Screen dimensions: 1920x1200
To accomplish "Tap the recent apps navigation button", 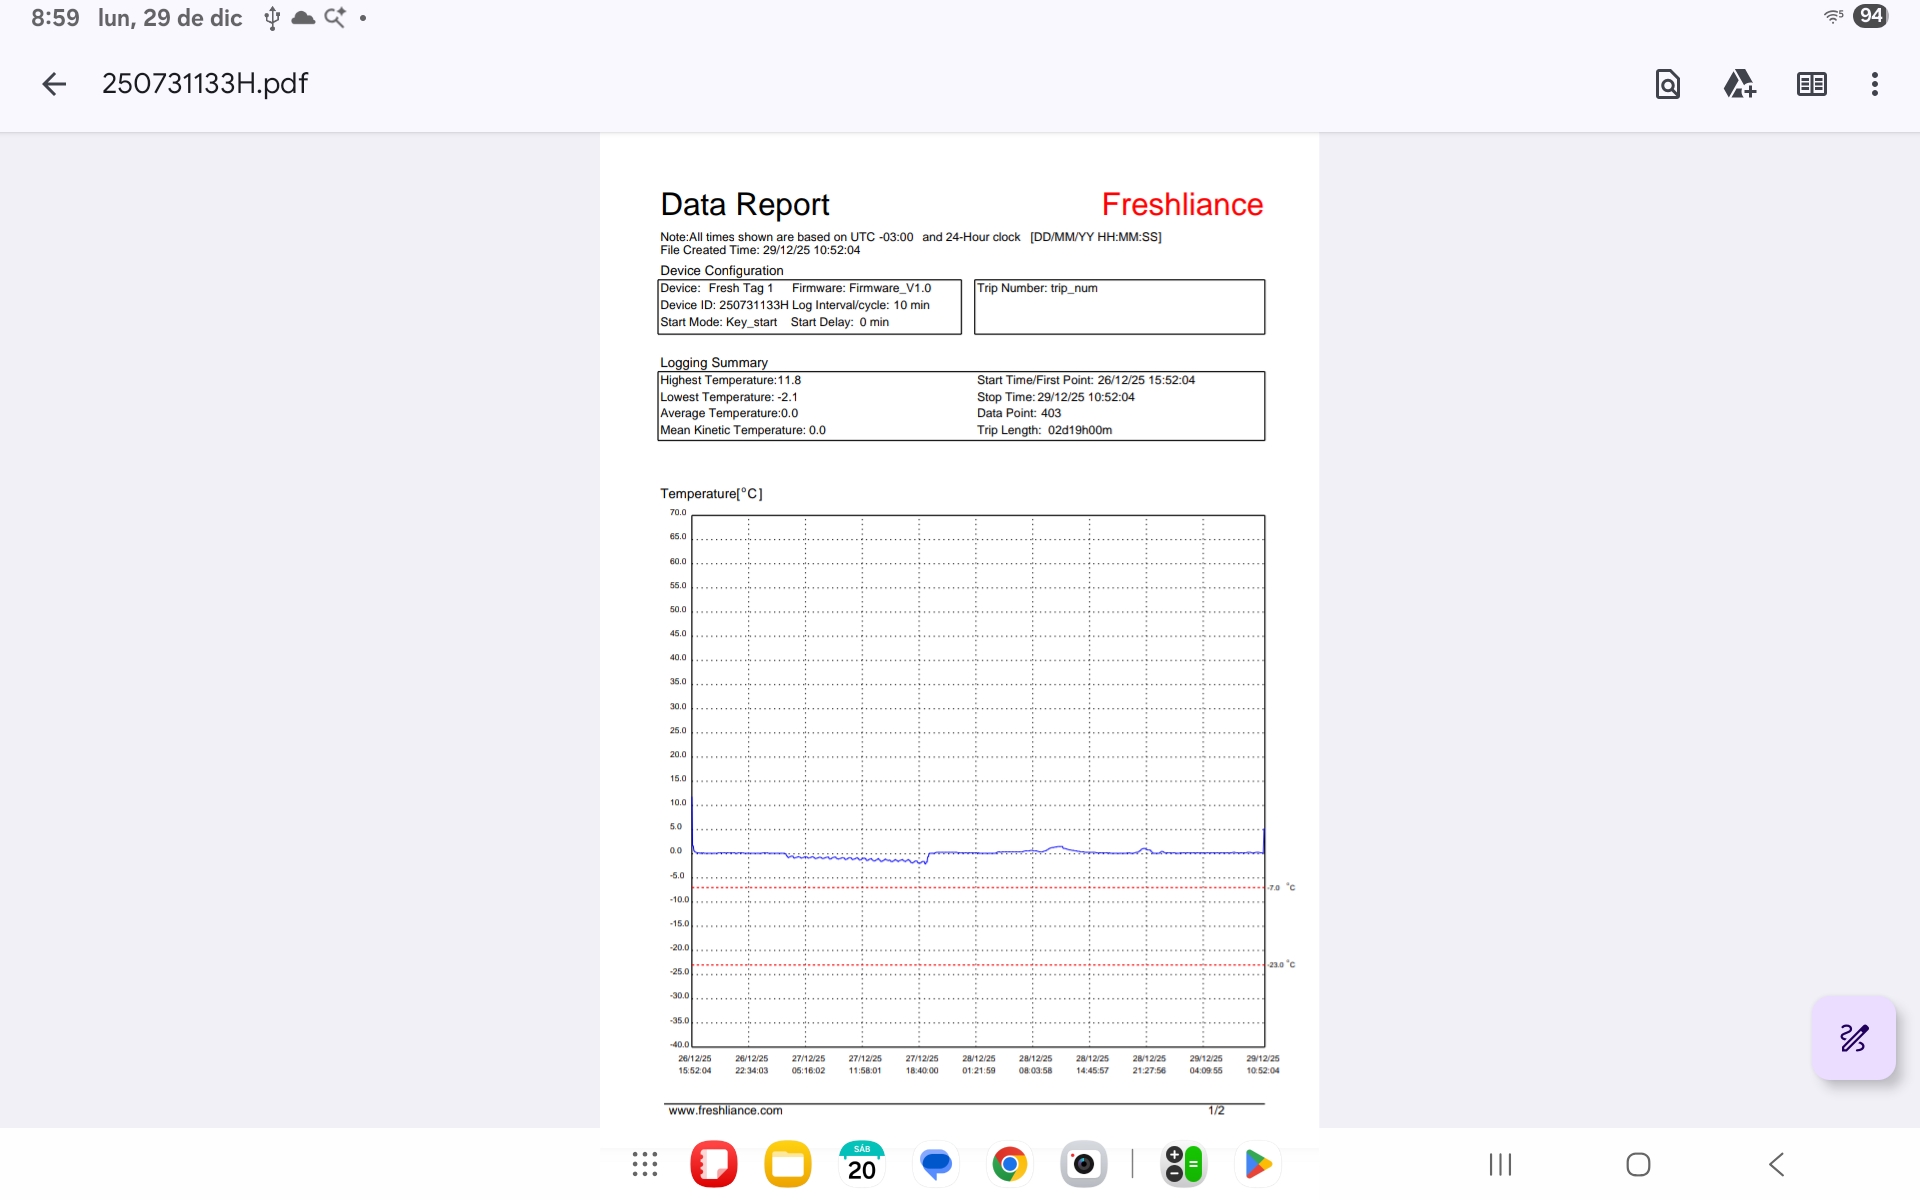I will tap(1500, 1164).
